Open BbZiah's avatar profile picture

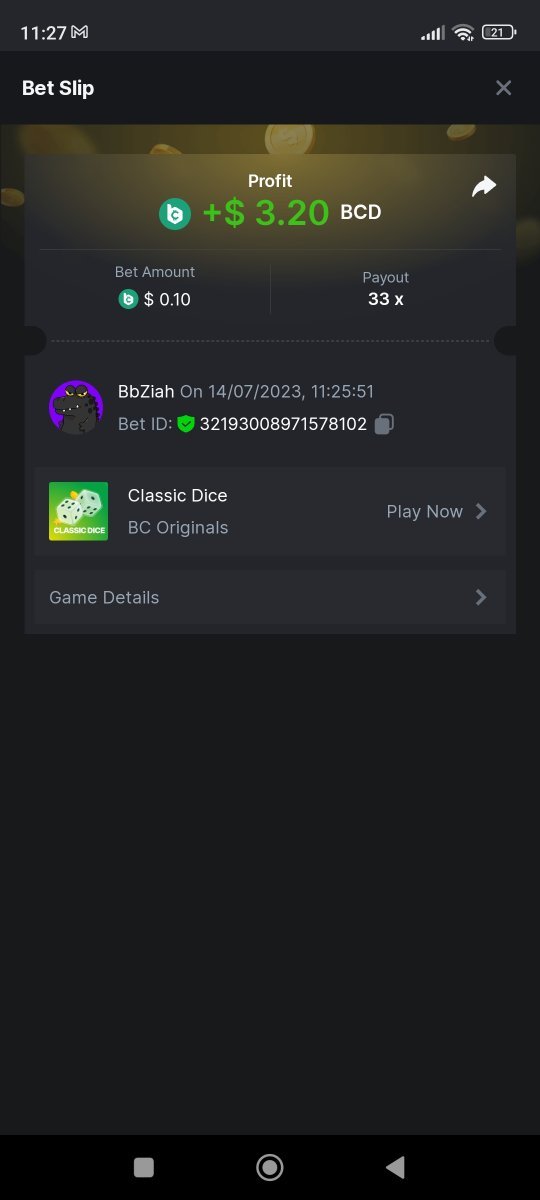tap(76, 407)
